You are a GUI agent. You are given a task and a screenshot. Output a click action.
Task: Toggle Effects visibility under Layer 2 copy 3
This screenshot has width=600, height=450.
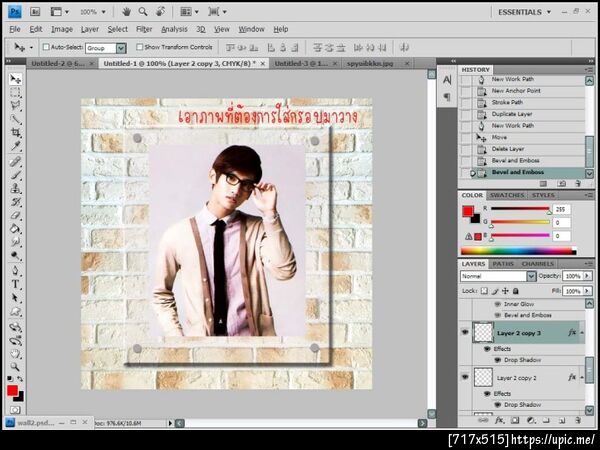(488, 349)
